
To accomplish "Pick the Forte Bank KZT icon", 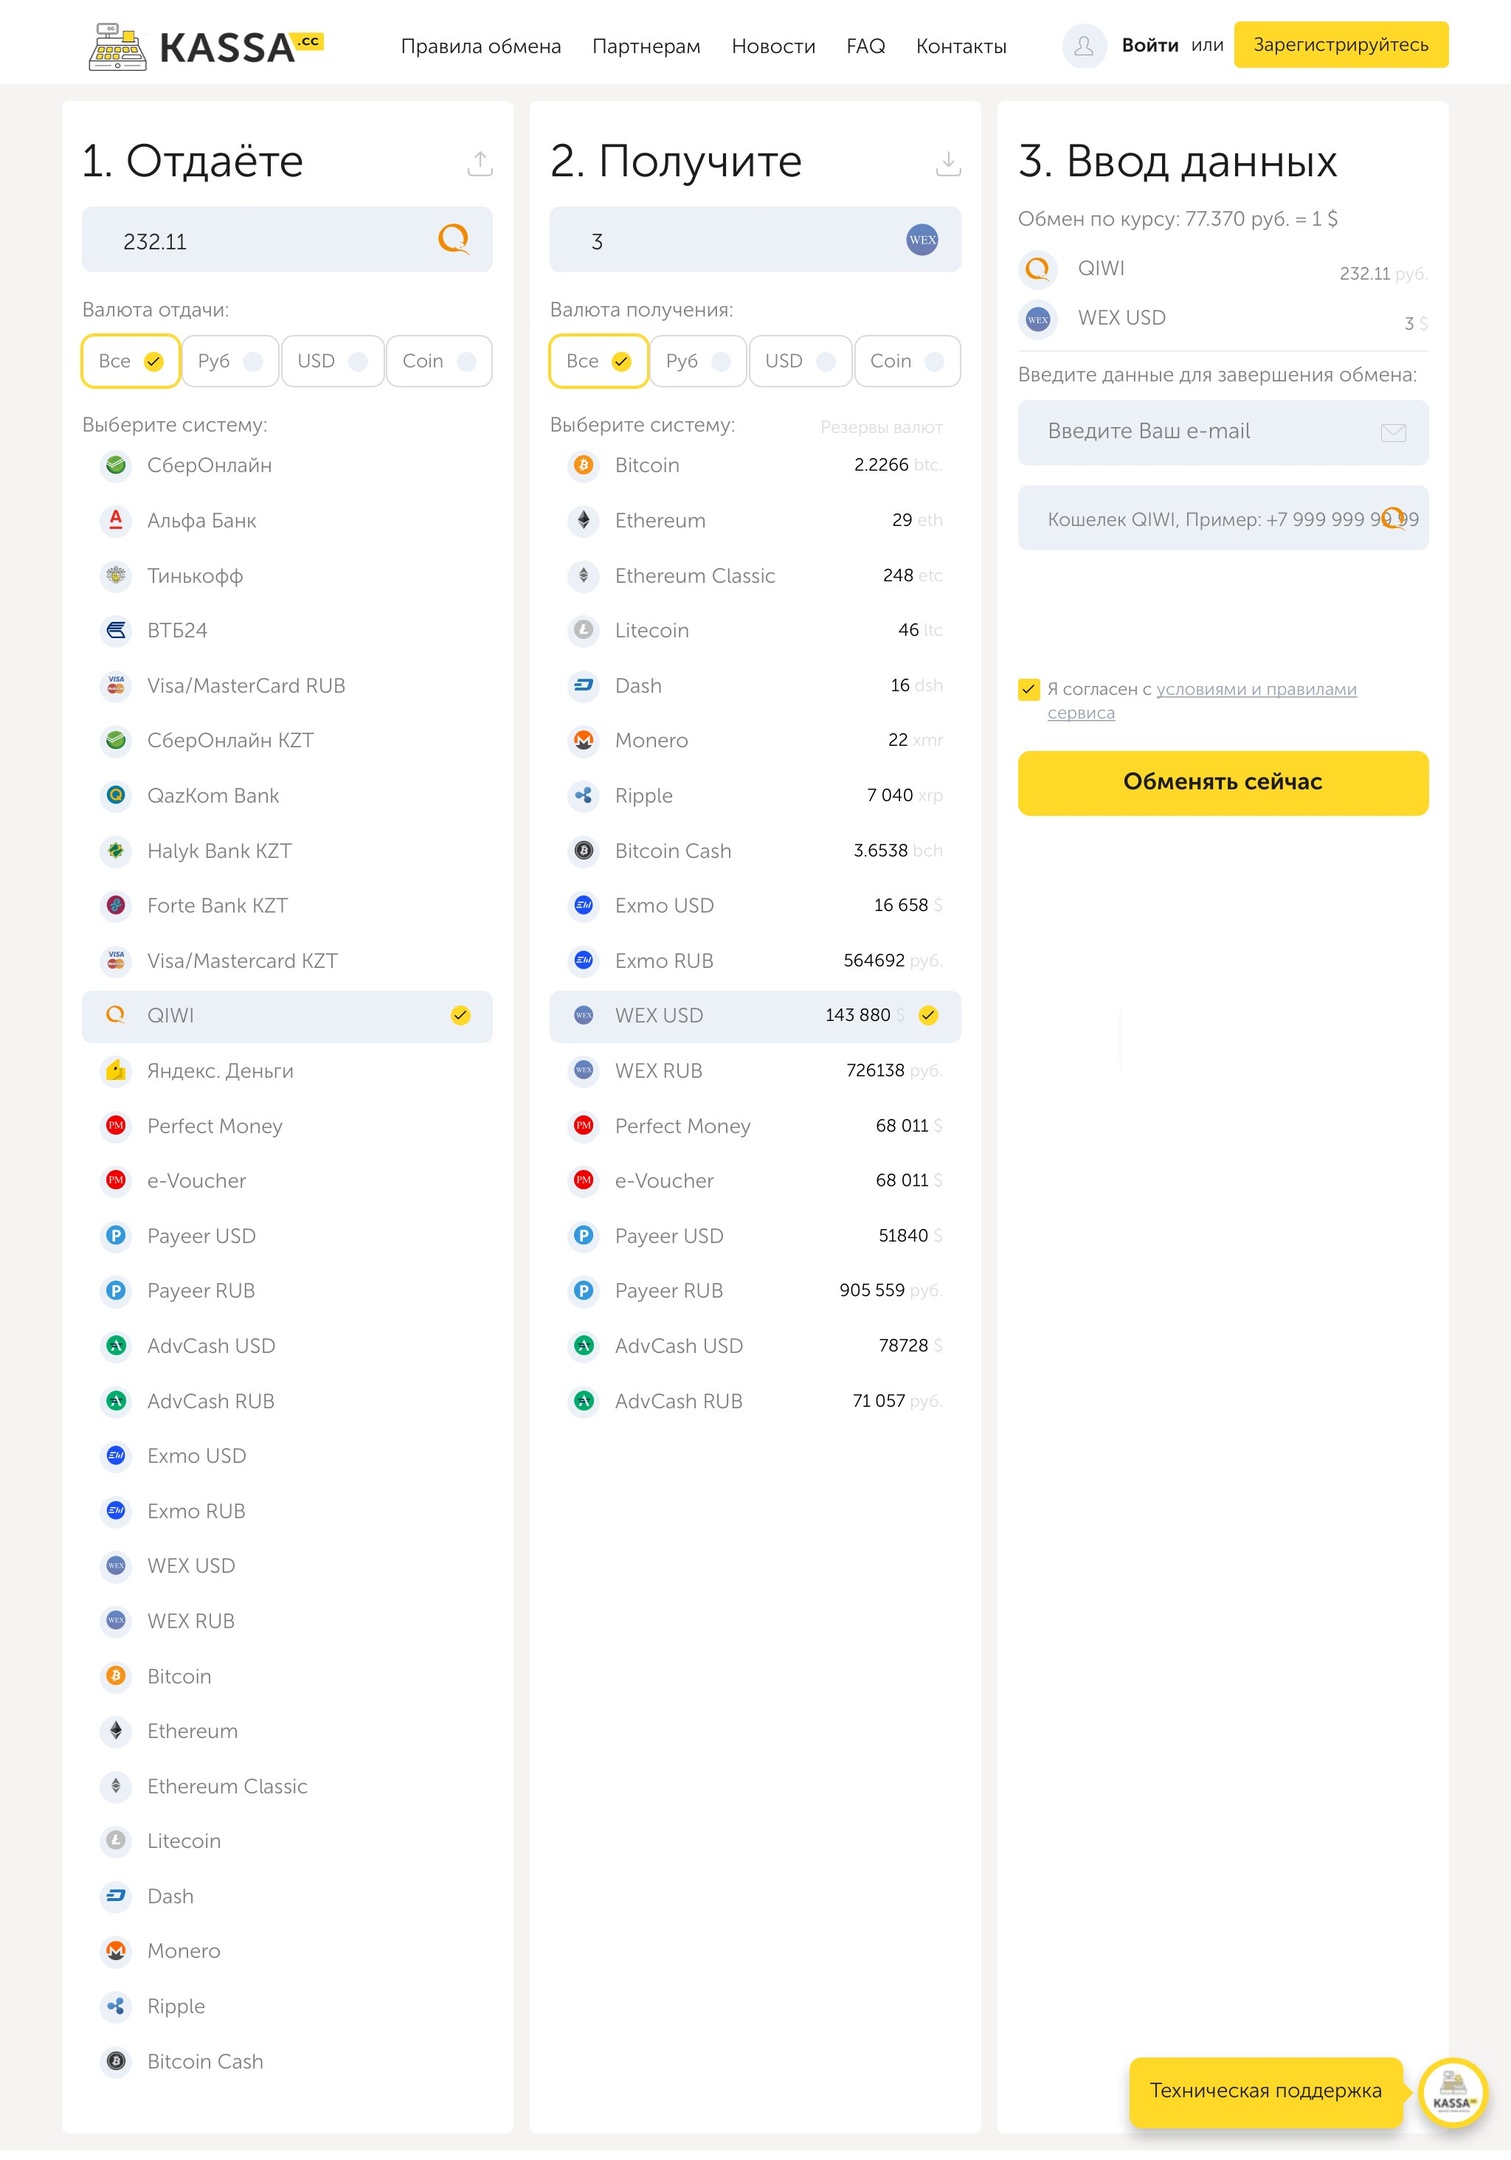I will click(116, 905).
